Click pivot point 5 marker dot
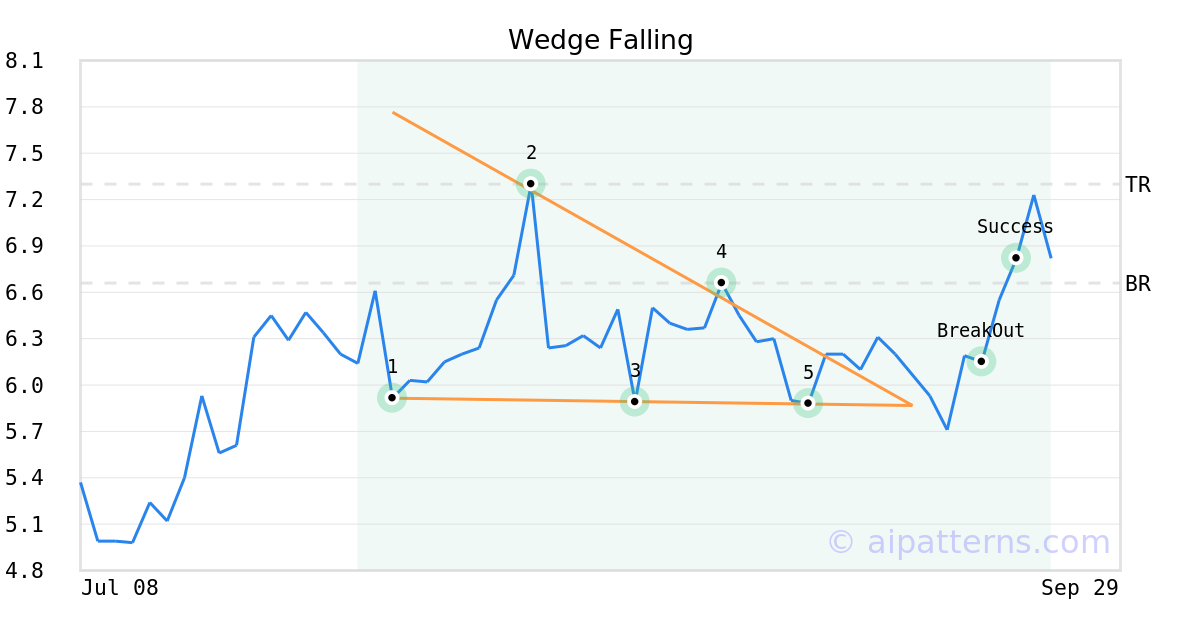 (808, 403)
